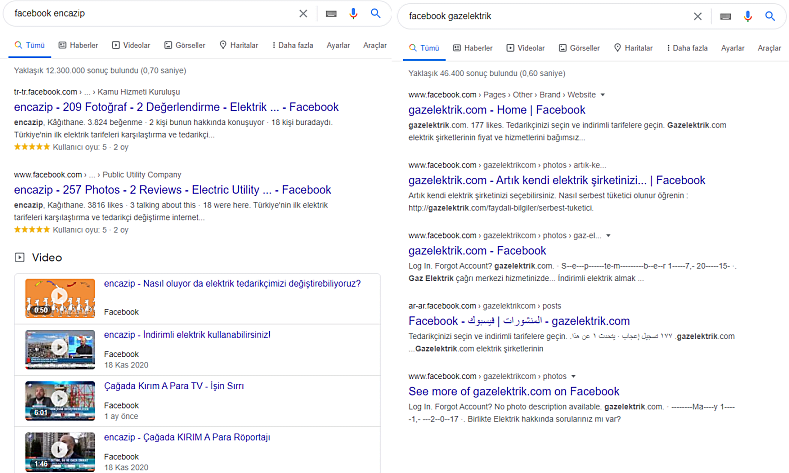Select Tümü tab in encazip results
Viewport: 789px width, 473px height.
pyautogui.click(x=30, y=45)
